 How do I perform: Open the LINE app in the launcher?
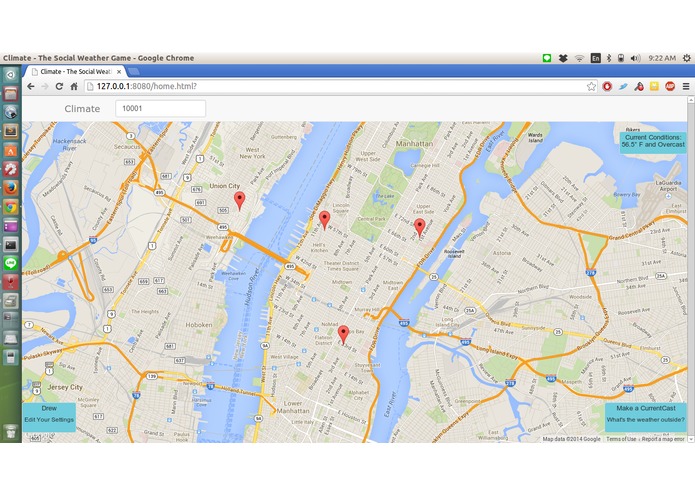tap(11, 264)
